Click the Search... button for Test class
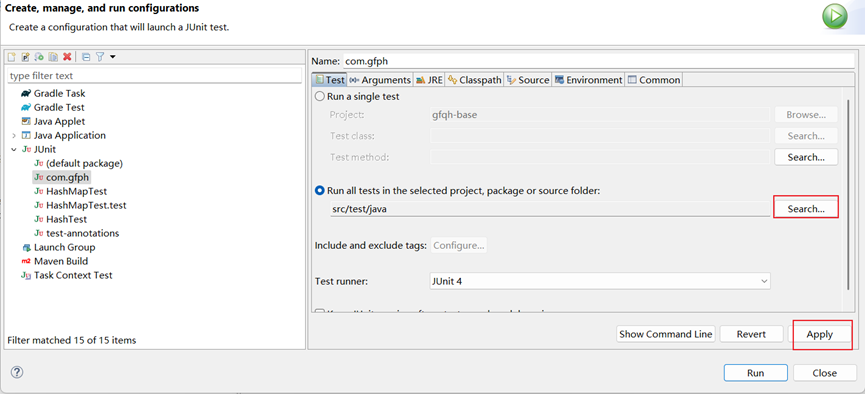865x394 pixels. 806,136
